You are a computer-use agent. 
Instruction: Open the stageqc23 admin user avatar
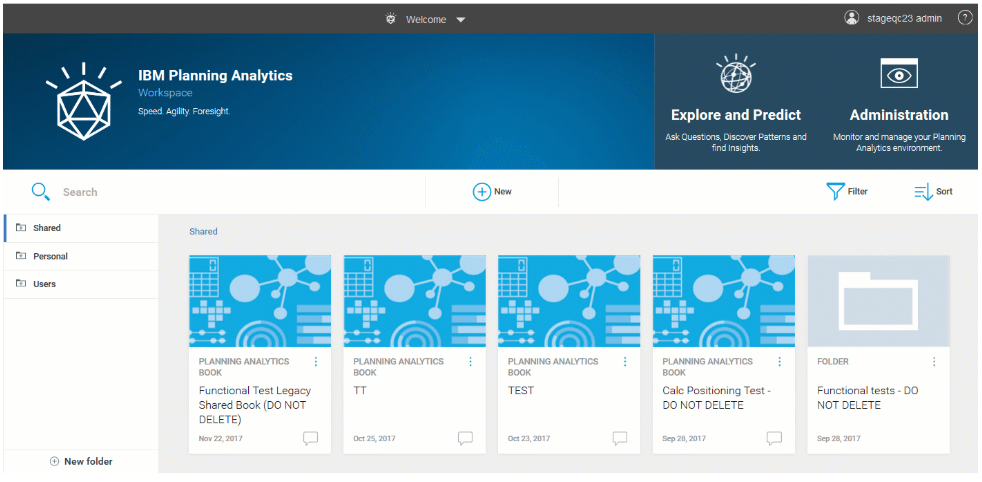point(851,18)
